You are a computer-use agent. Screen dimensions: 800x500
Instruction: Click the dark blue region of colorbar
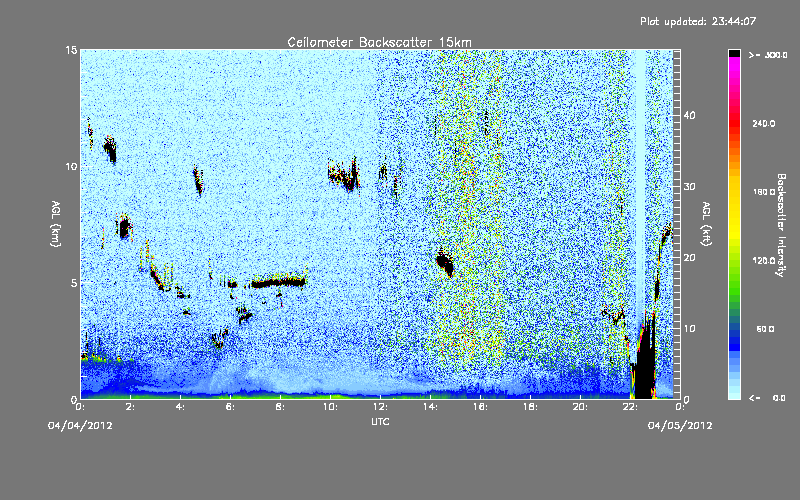[734, 339]
